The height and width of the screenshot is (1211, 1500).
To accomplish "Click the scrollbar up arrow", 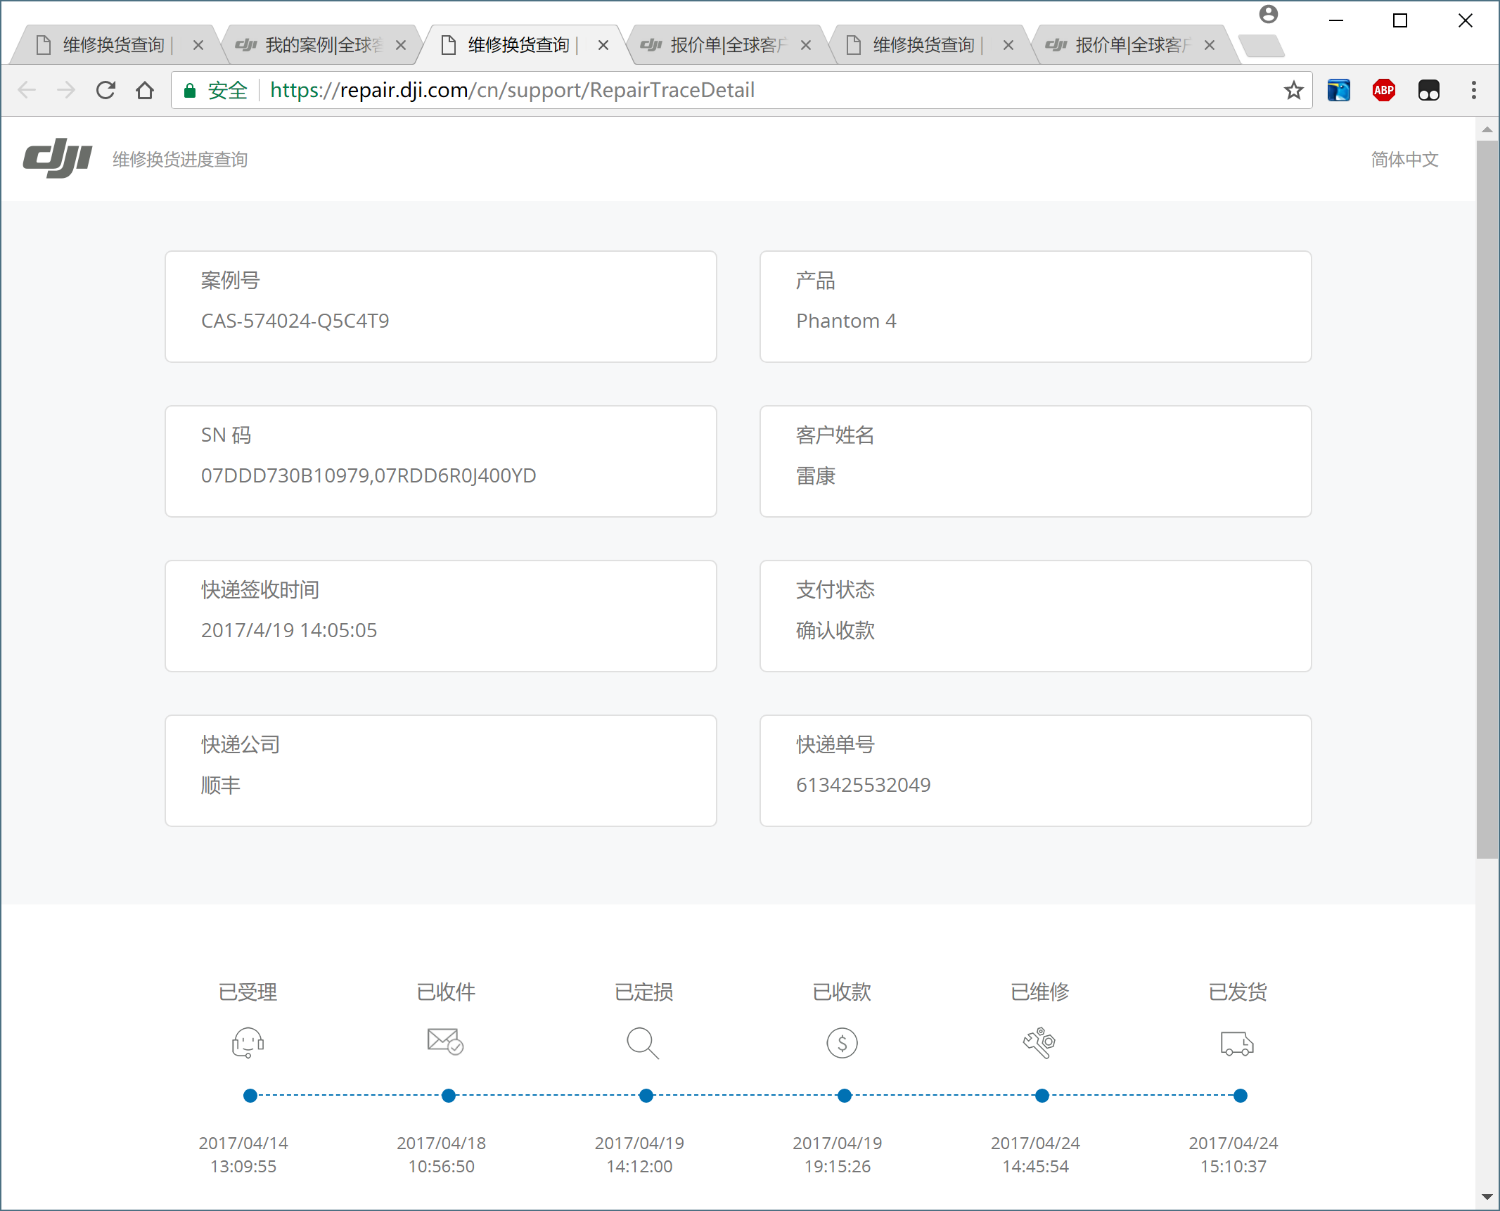I will tap(1487, 129).
